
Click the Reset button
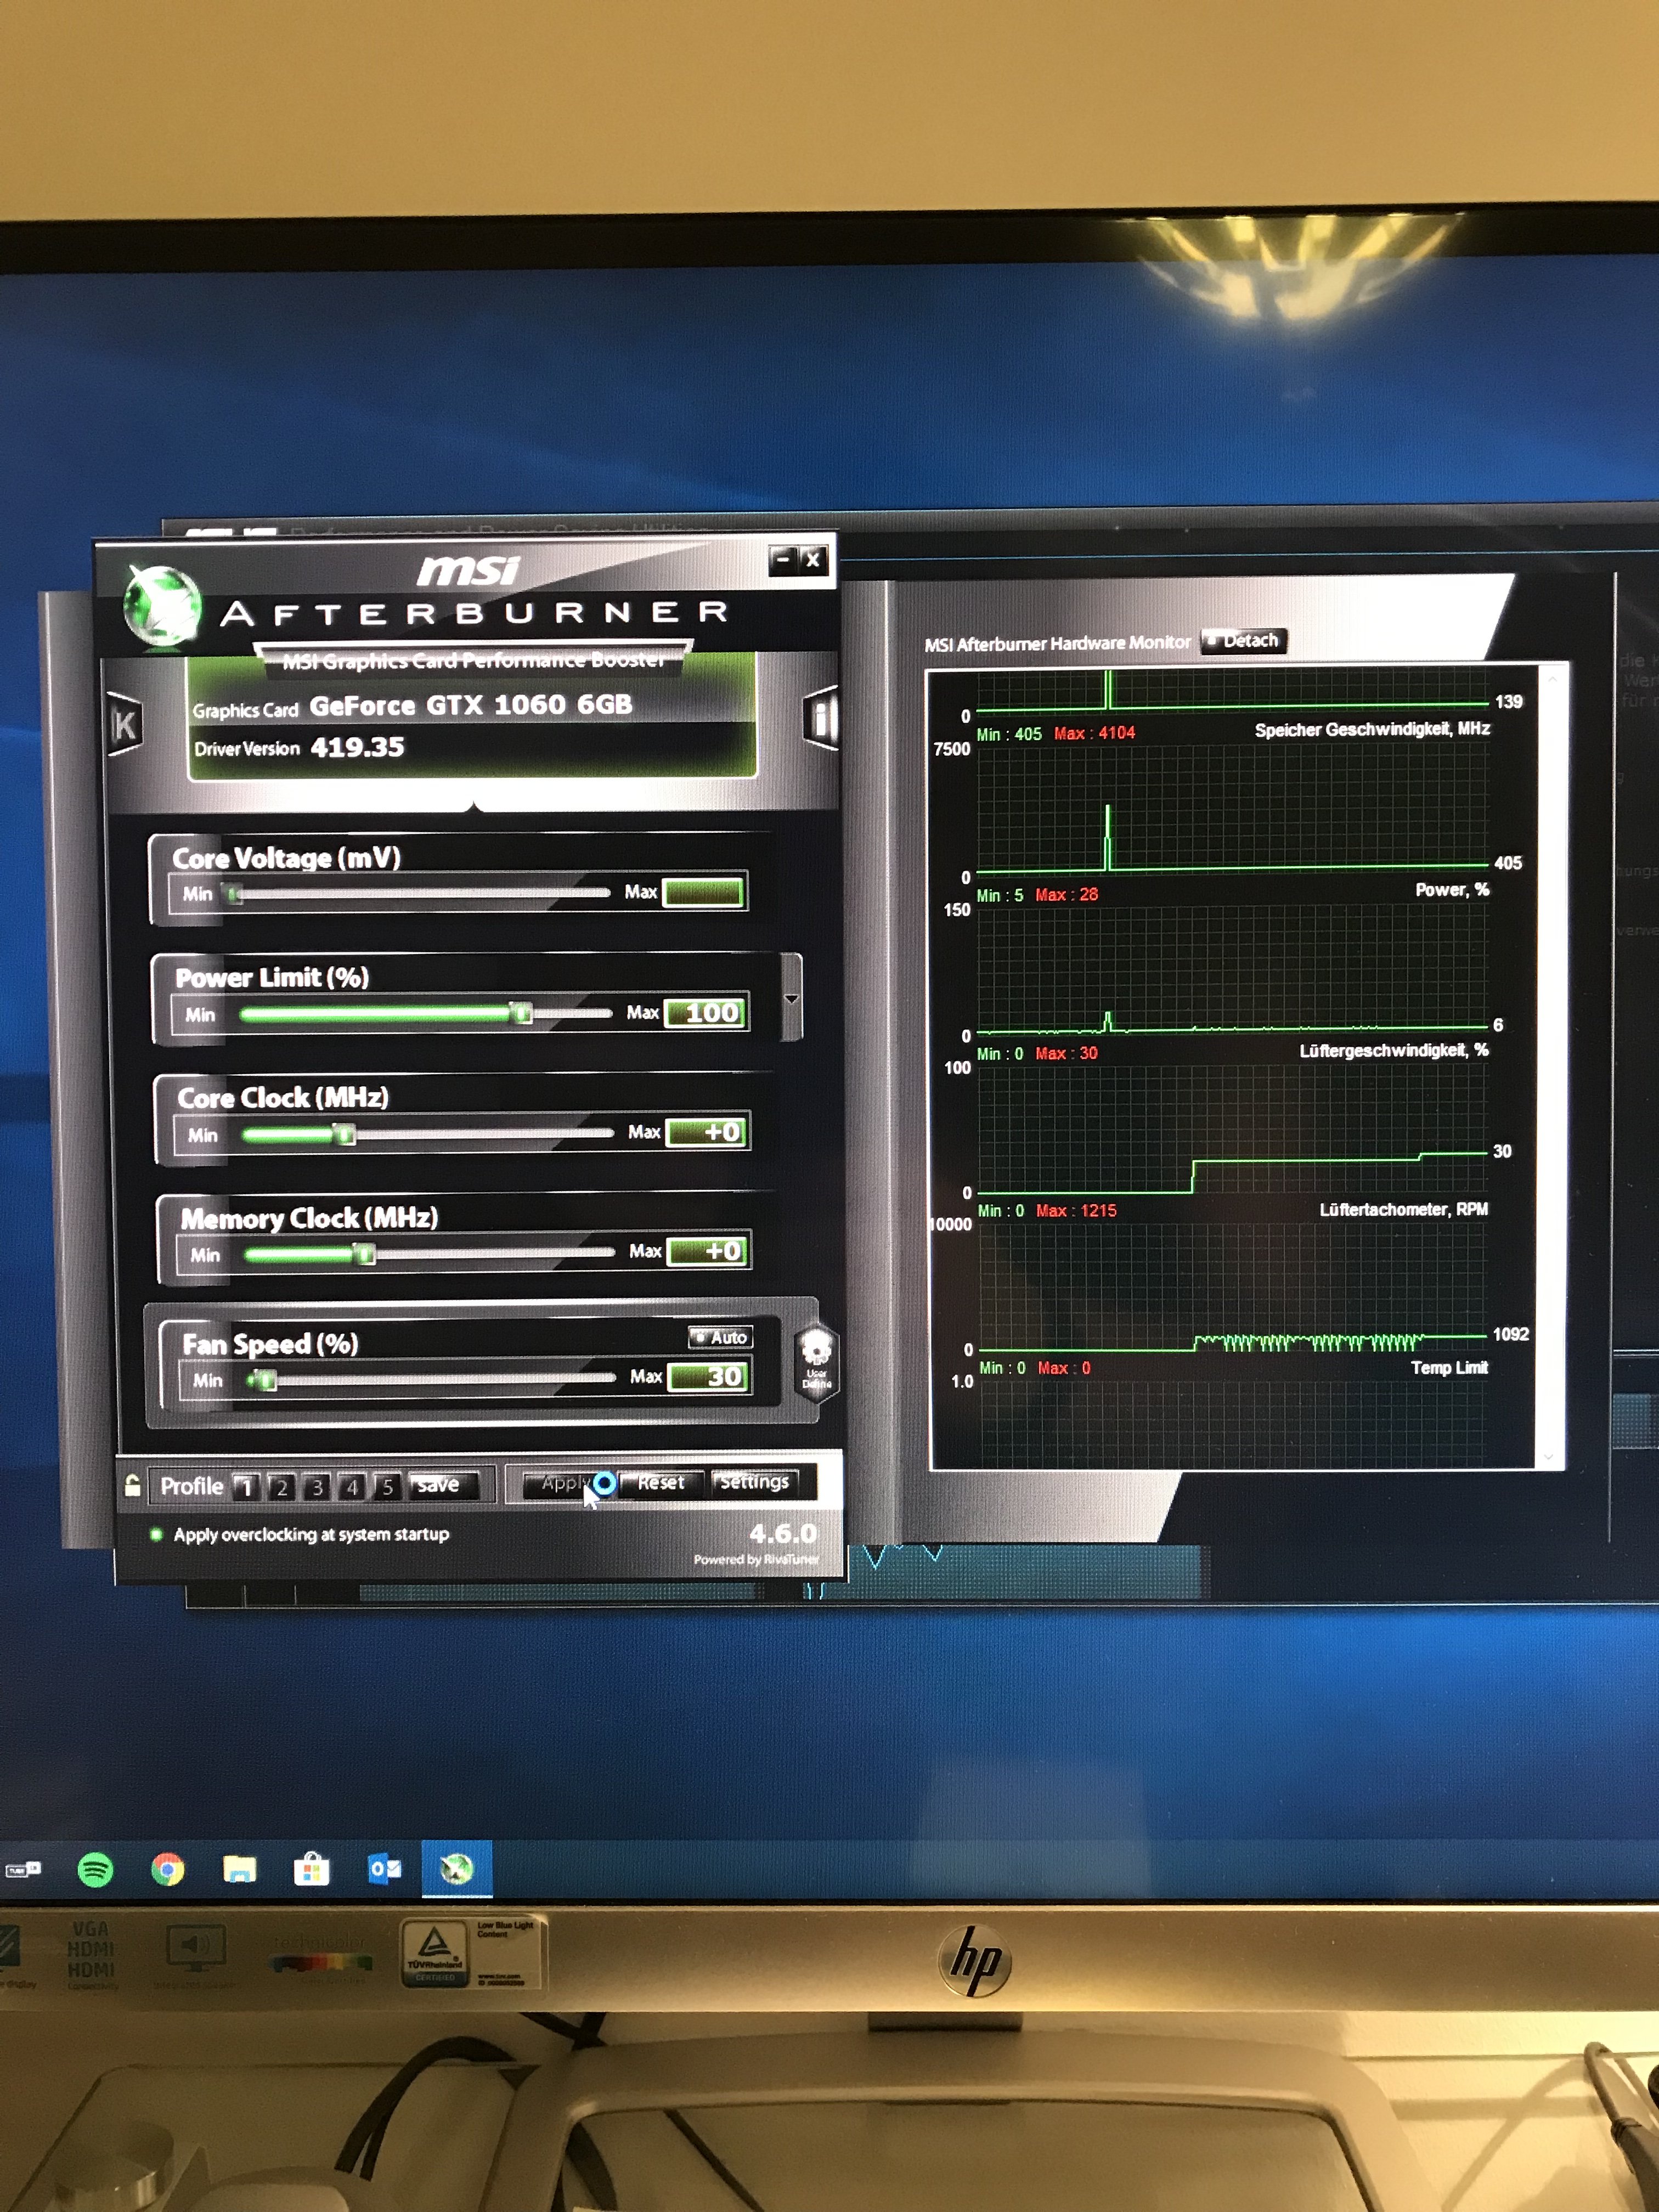[661, 1482]
